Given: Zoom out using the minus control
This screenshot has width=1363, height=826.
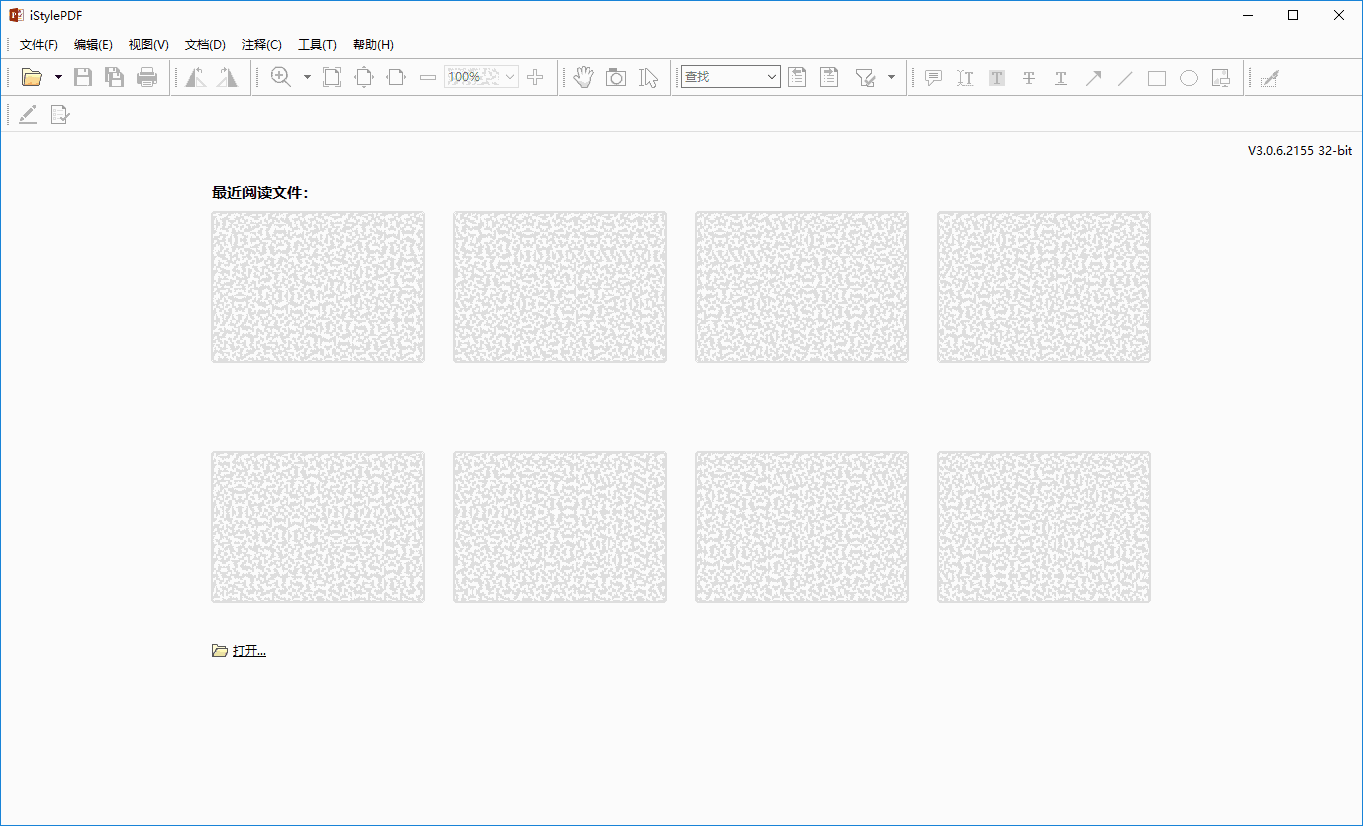Looking at the screenshot, I should tap(427, 76).
